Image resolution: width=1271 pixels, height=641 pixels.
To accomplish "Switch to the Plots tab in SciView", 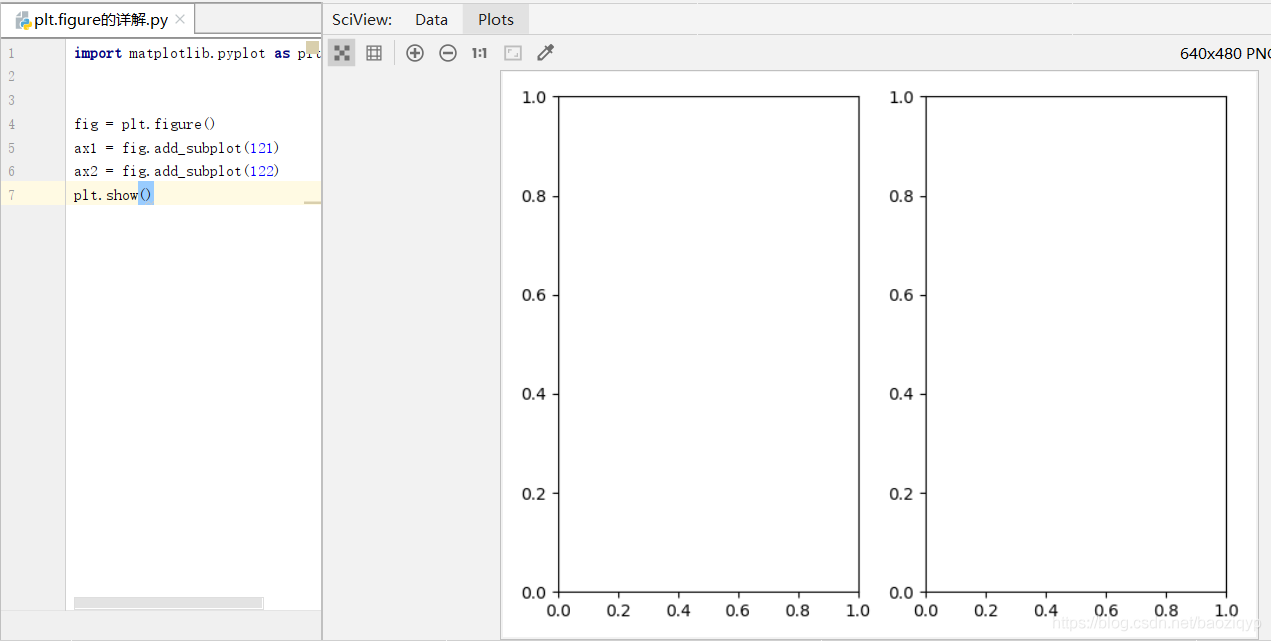I will [496, 19].
